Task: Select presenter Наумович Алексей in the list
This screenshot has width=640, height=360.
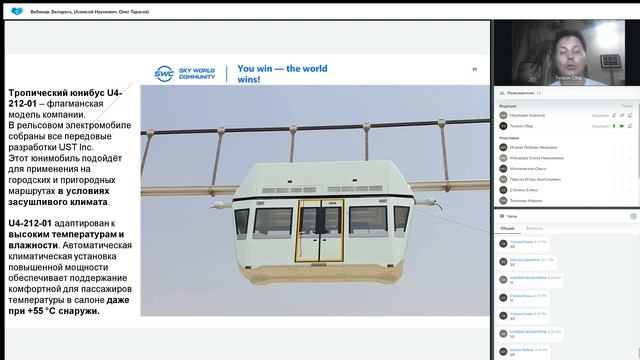Action: click(527, 116)
